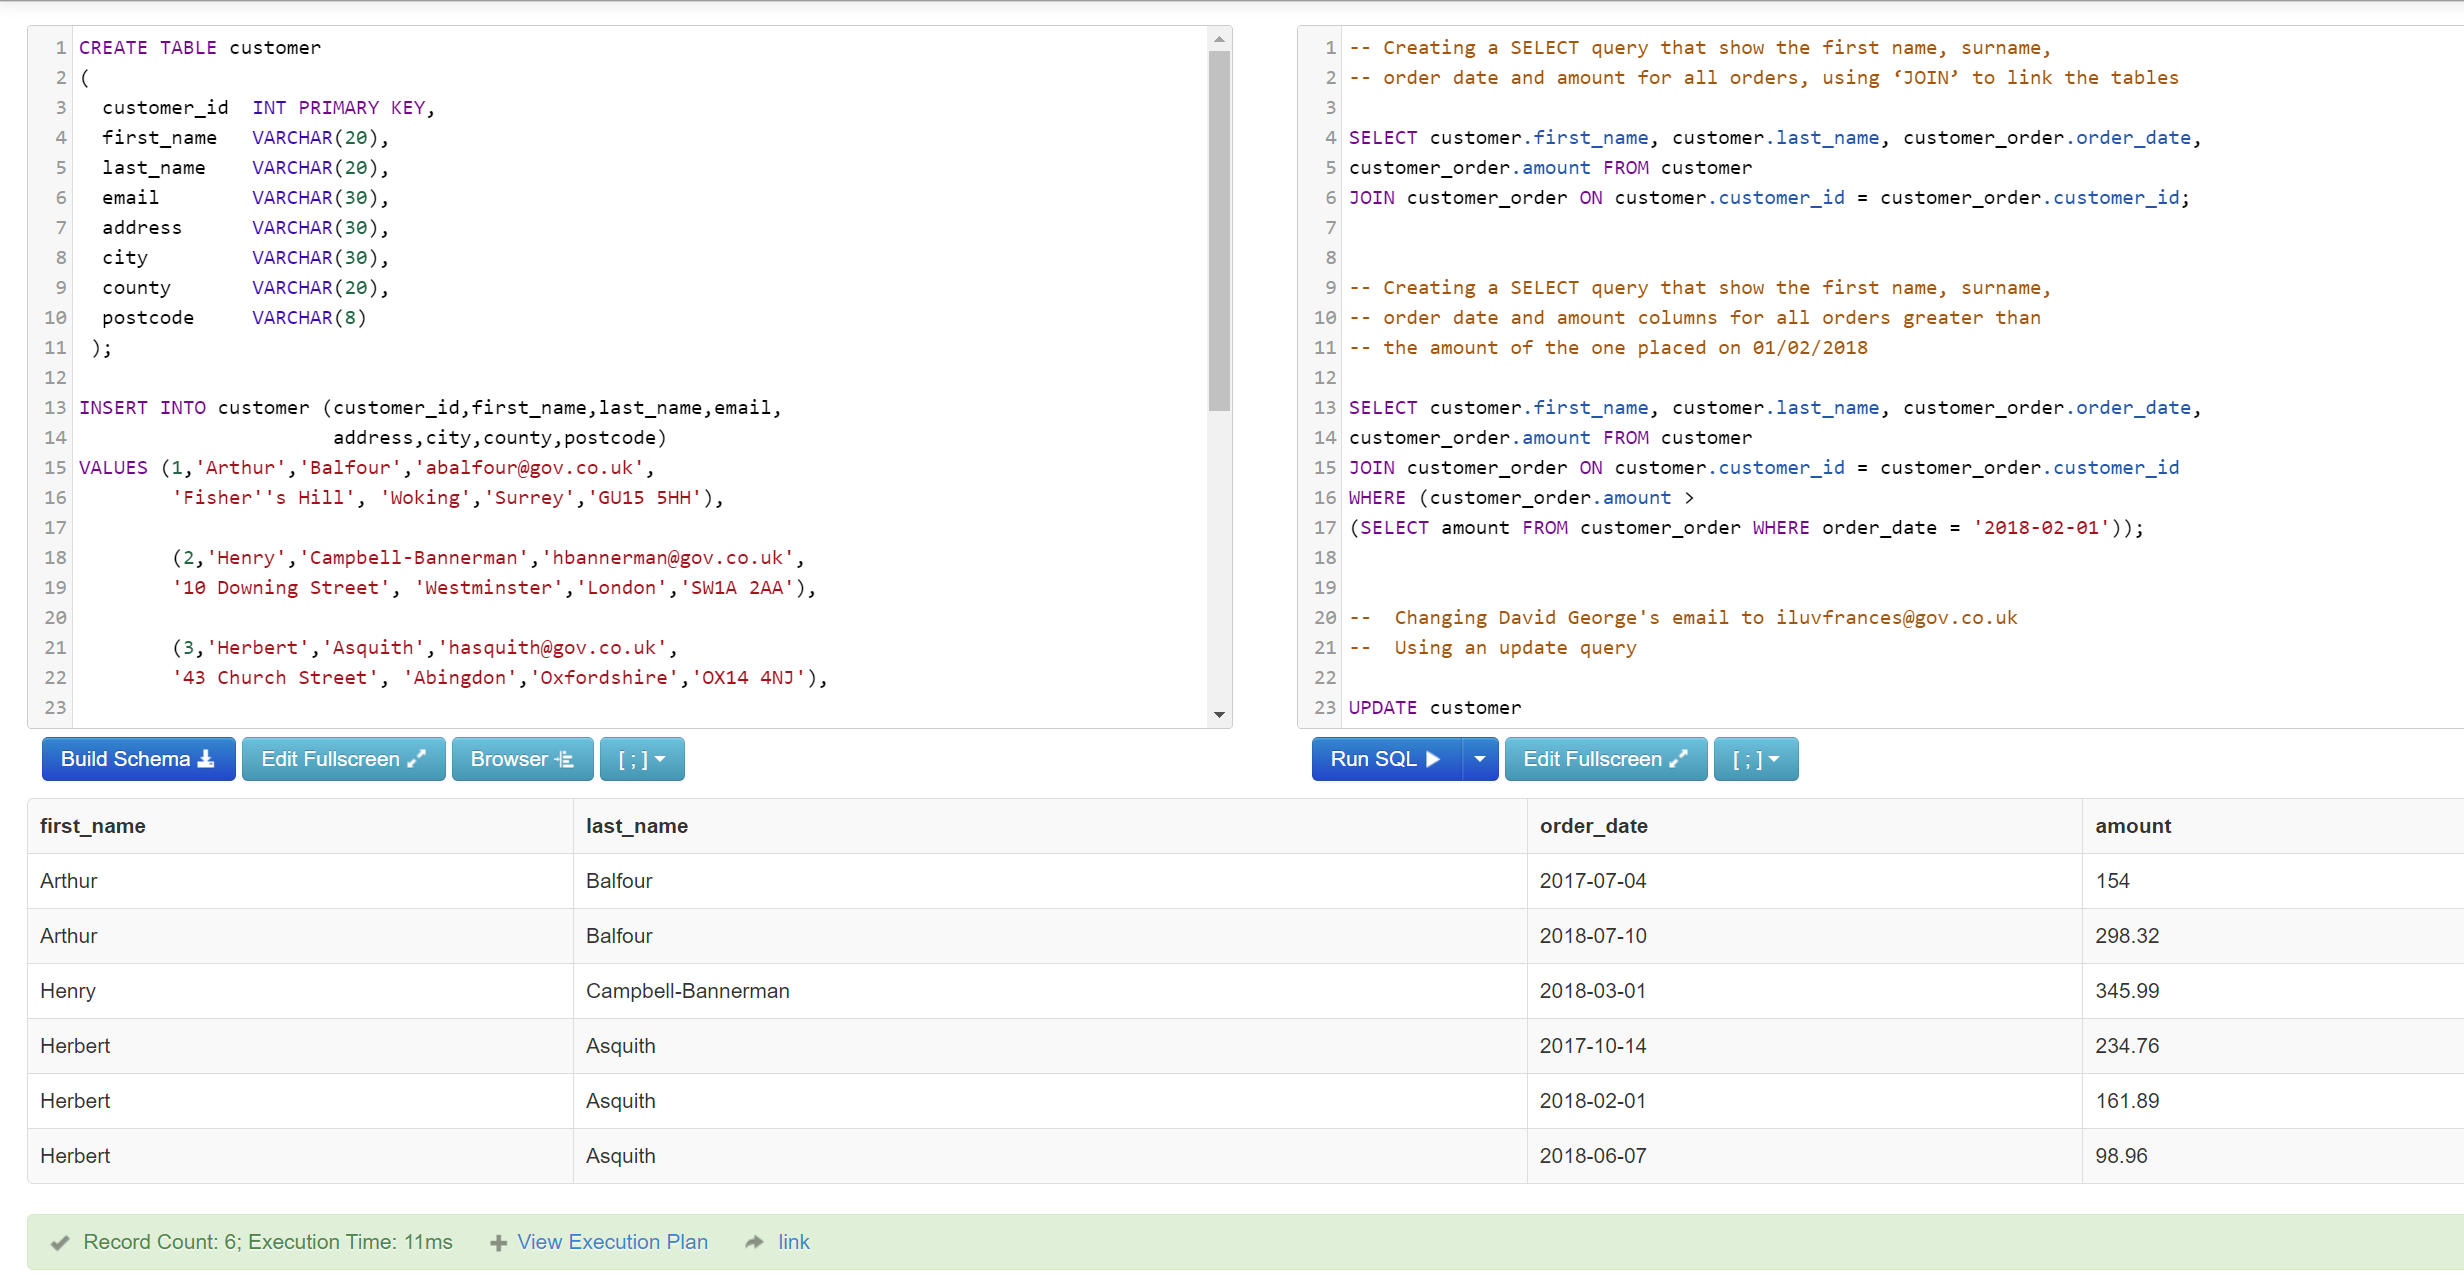The width and height of the screenshot is (2464, 1279).
Task: Expand the Run SQL options arrow
Action: coord(1480,759)
